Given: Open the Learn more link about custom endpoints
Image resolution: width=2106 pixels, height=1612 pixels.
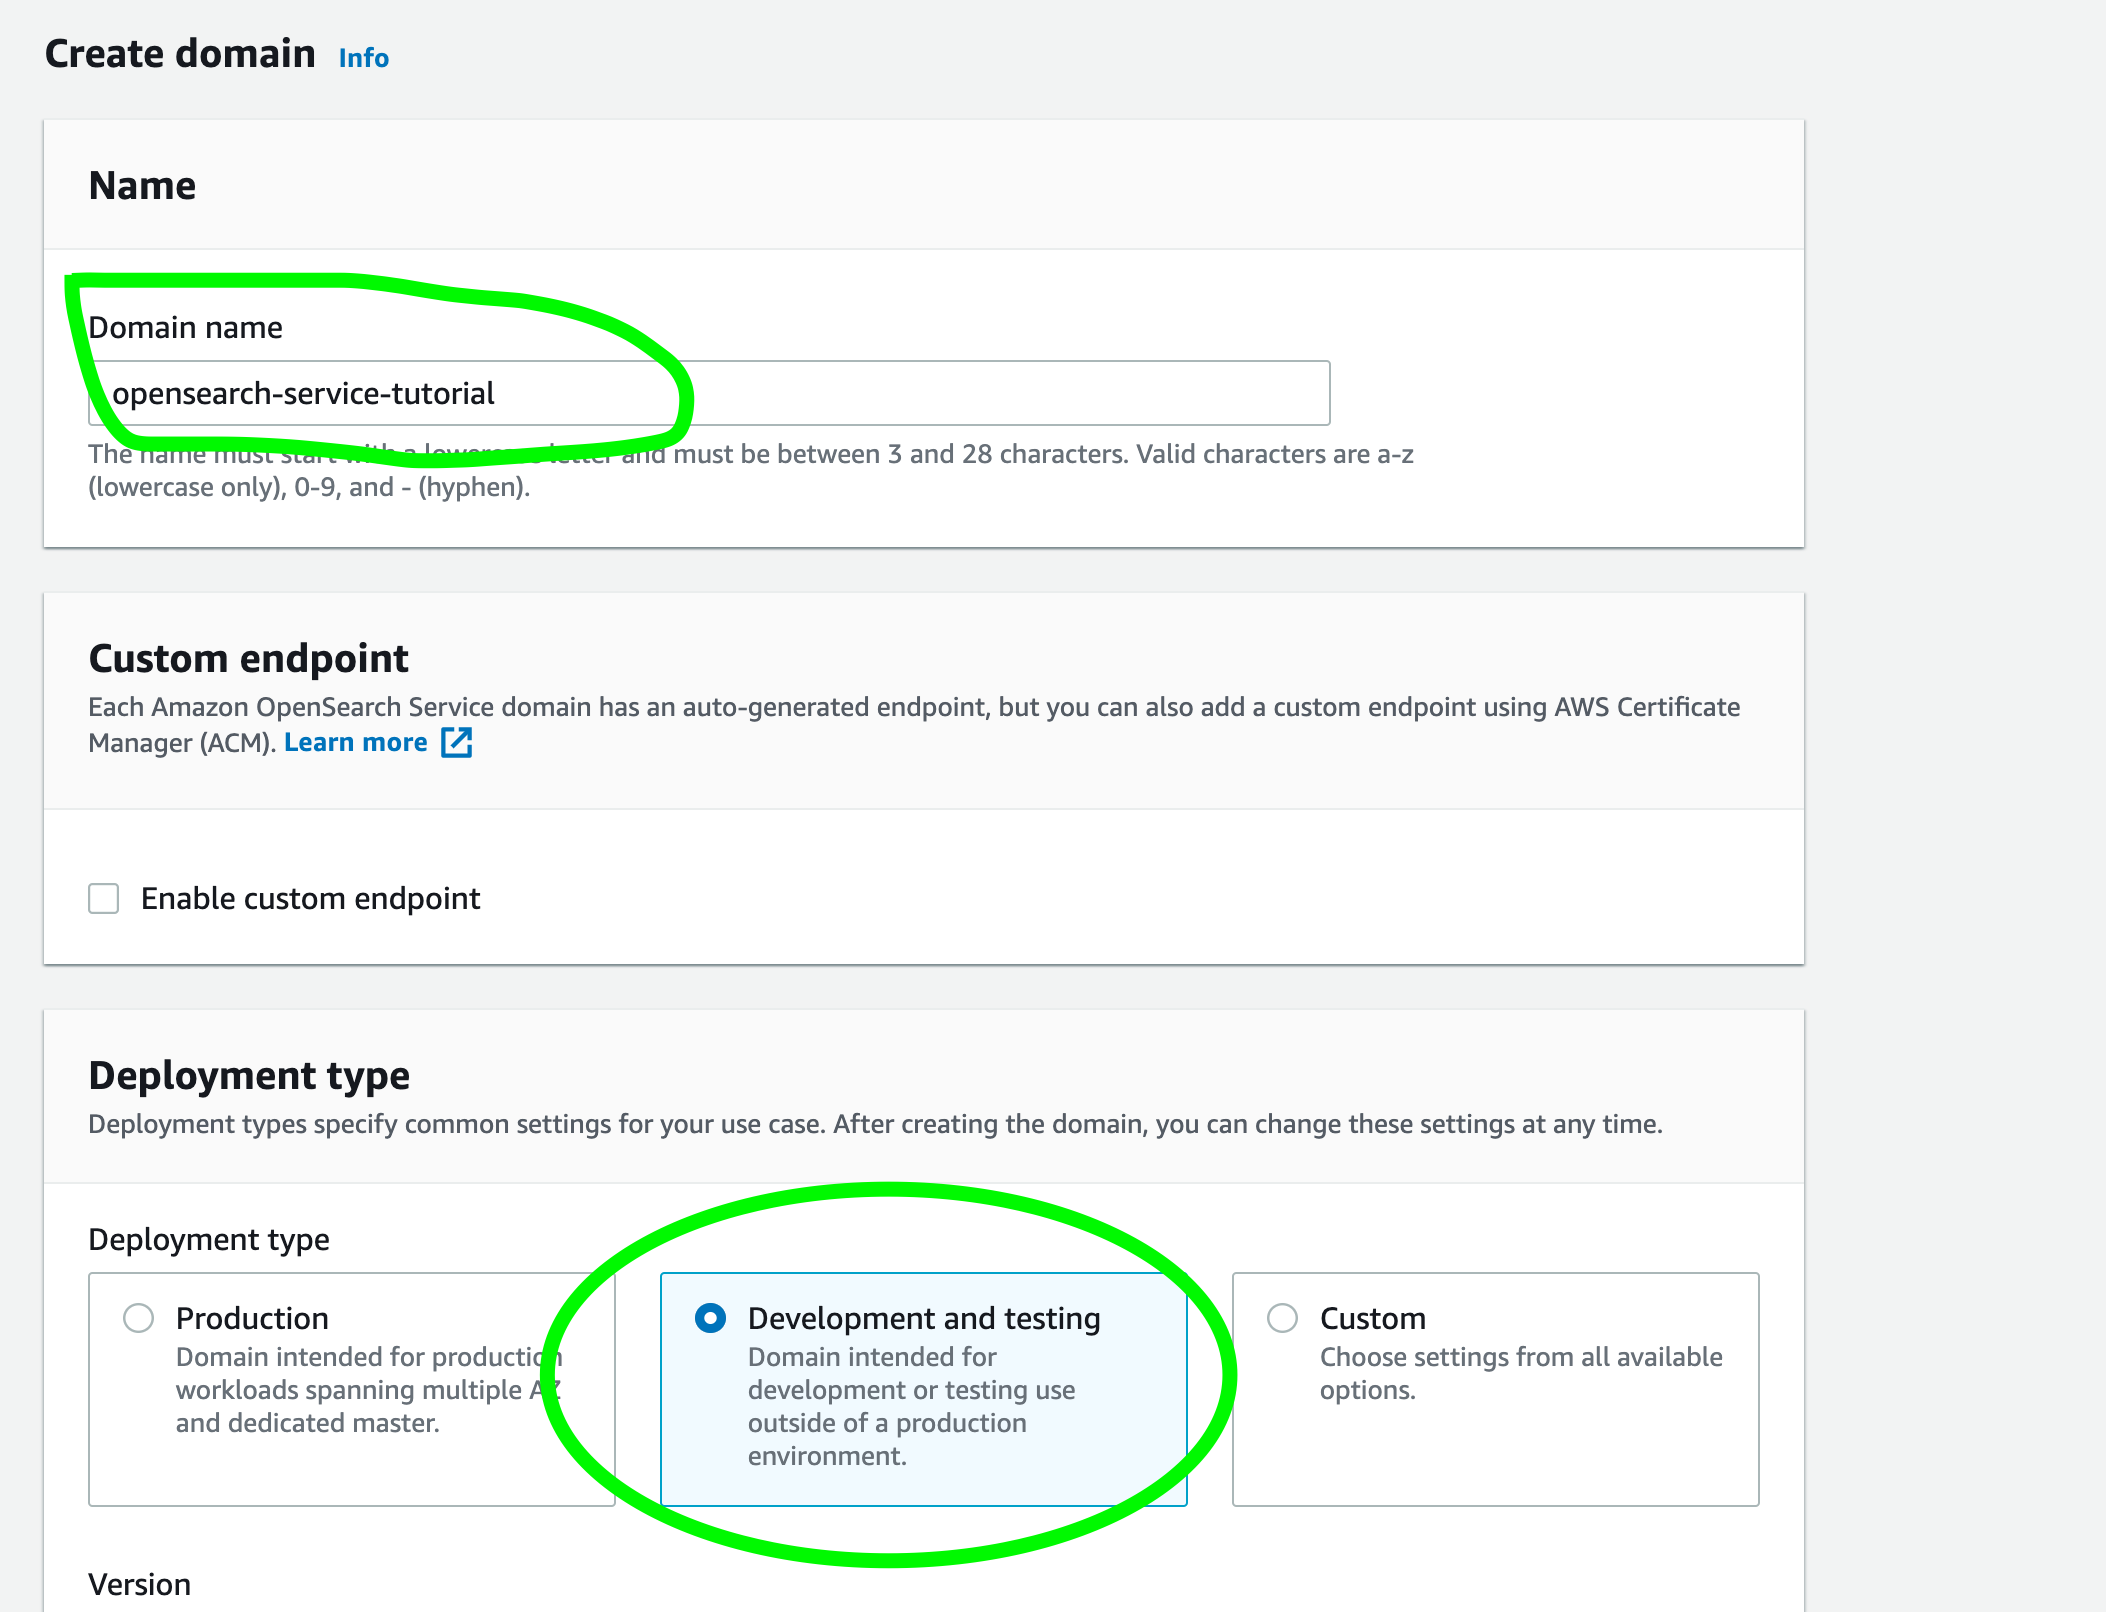Looking at the screenshot, I should (x=355, y=743).
